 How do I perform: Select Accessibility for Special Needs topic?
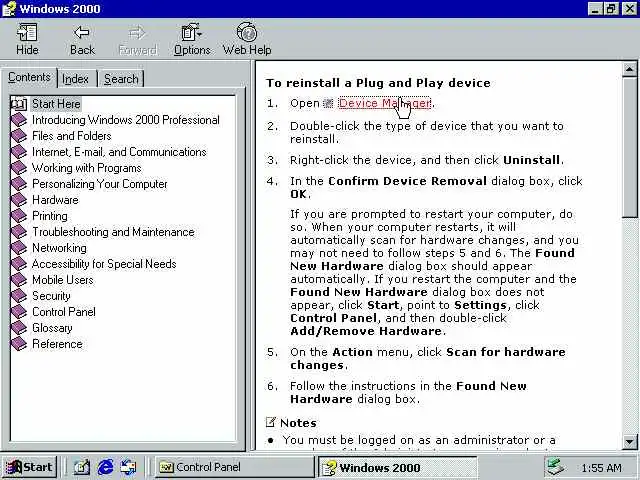tap(104, 264)
